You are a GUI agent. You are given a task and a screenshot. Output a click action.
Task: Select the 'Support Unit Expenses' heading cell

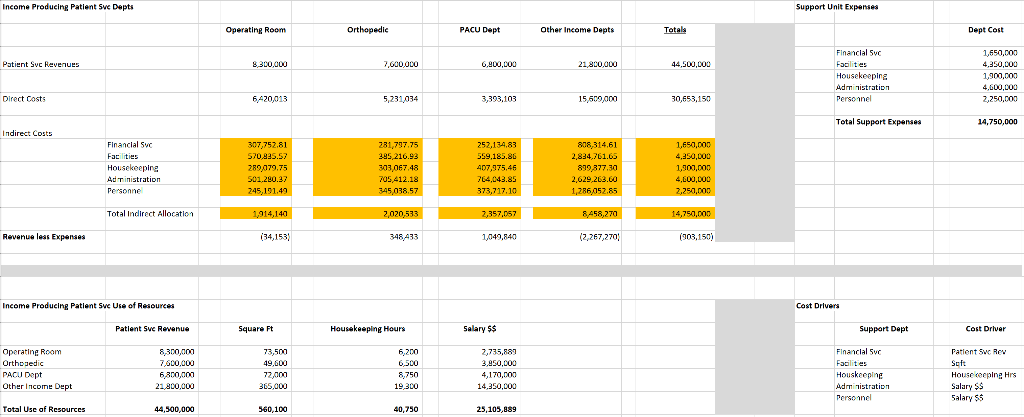pyautogui.click(x=837, y=7)
